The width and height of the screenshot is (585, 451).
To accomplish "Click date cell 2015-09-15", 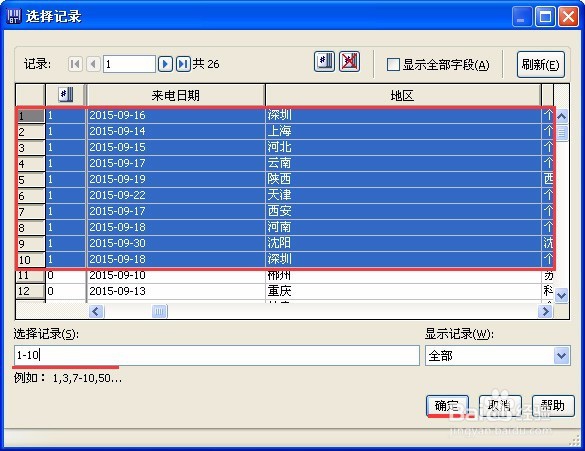I will (176, 148).
